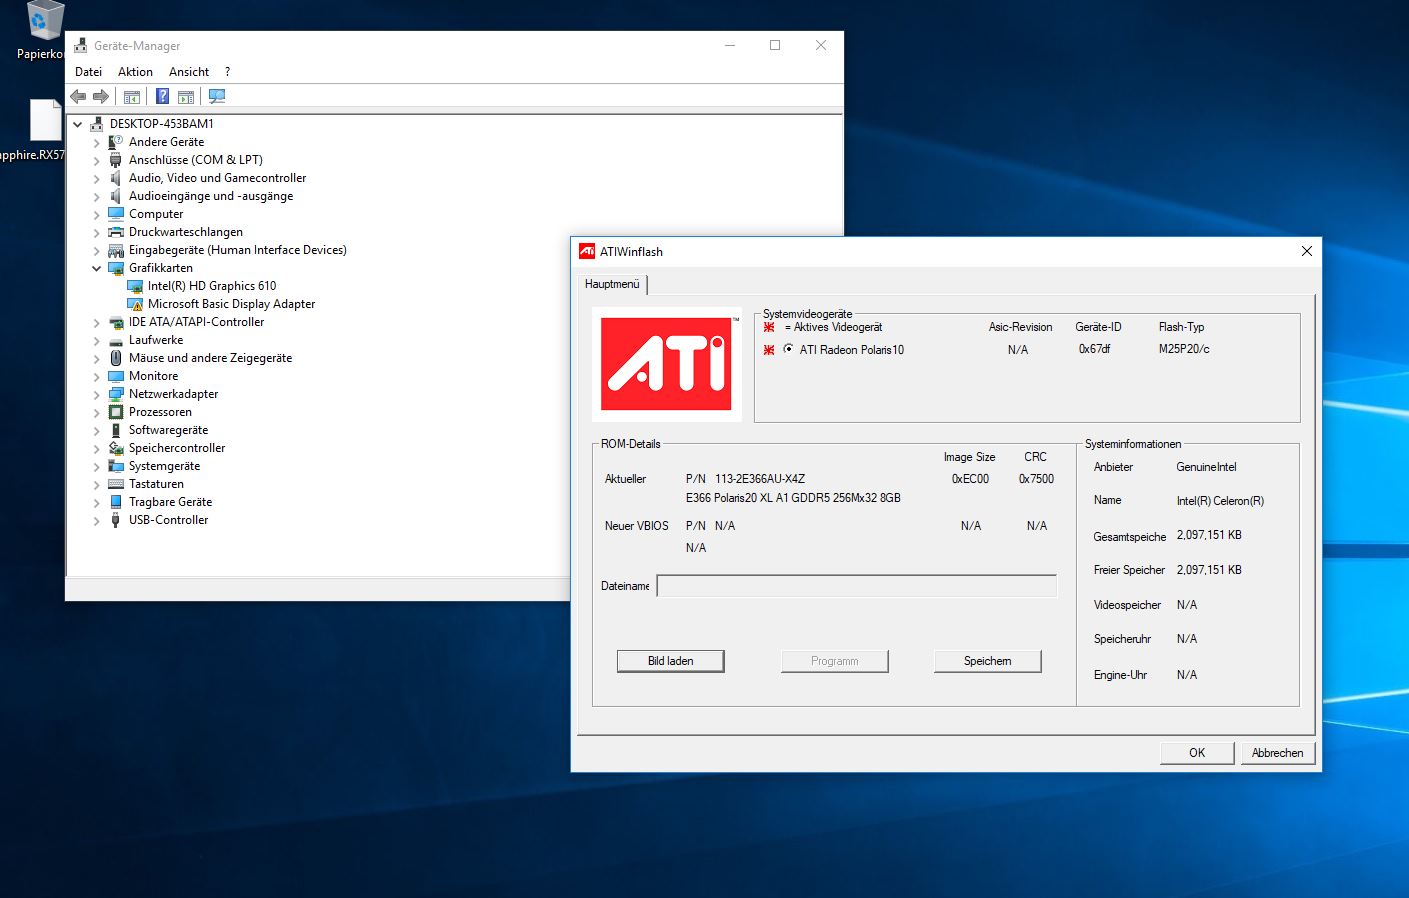Click the Anbieter value GenuineIntel
Image resolution: width=1409 pixels, height=898 pixels.
click(1206, 467)
